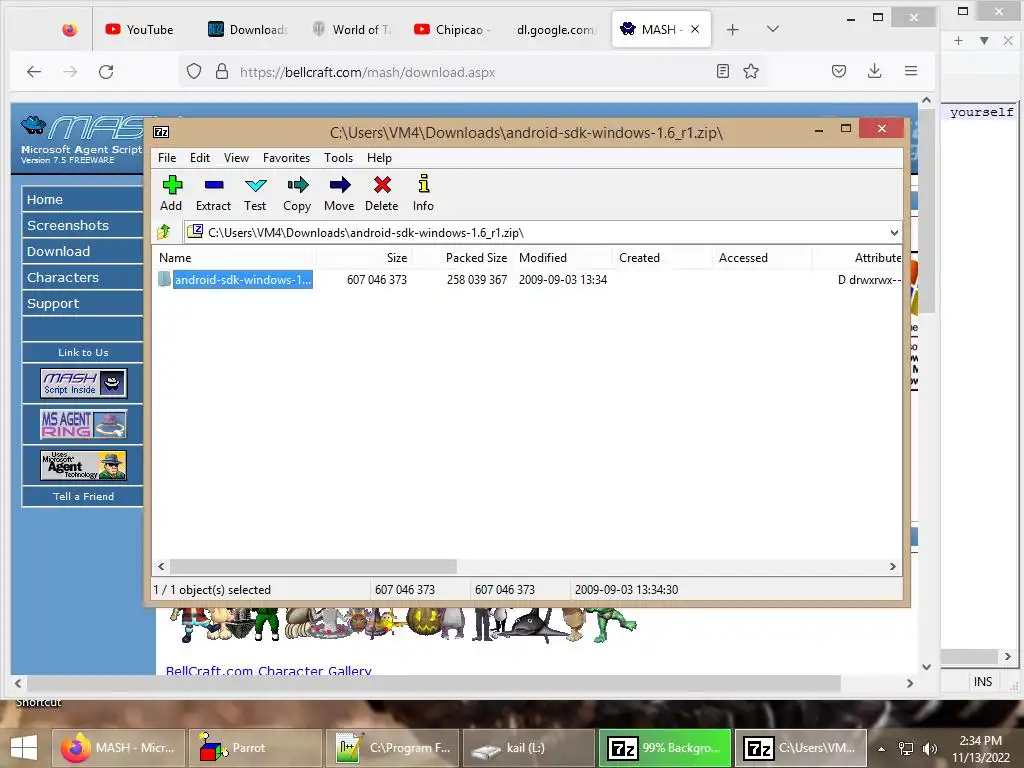Click the bellcraft.com URL address bar
This screenshot has width=1024, height=768.
point(367,72)
